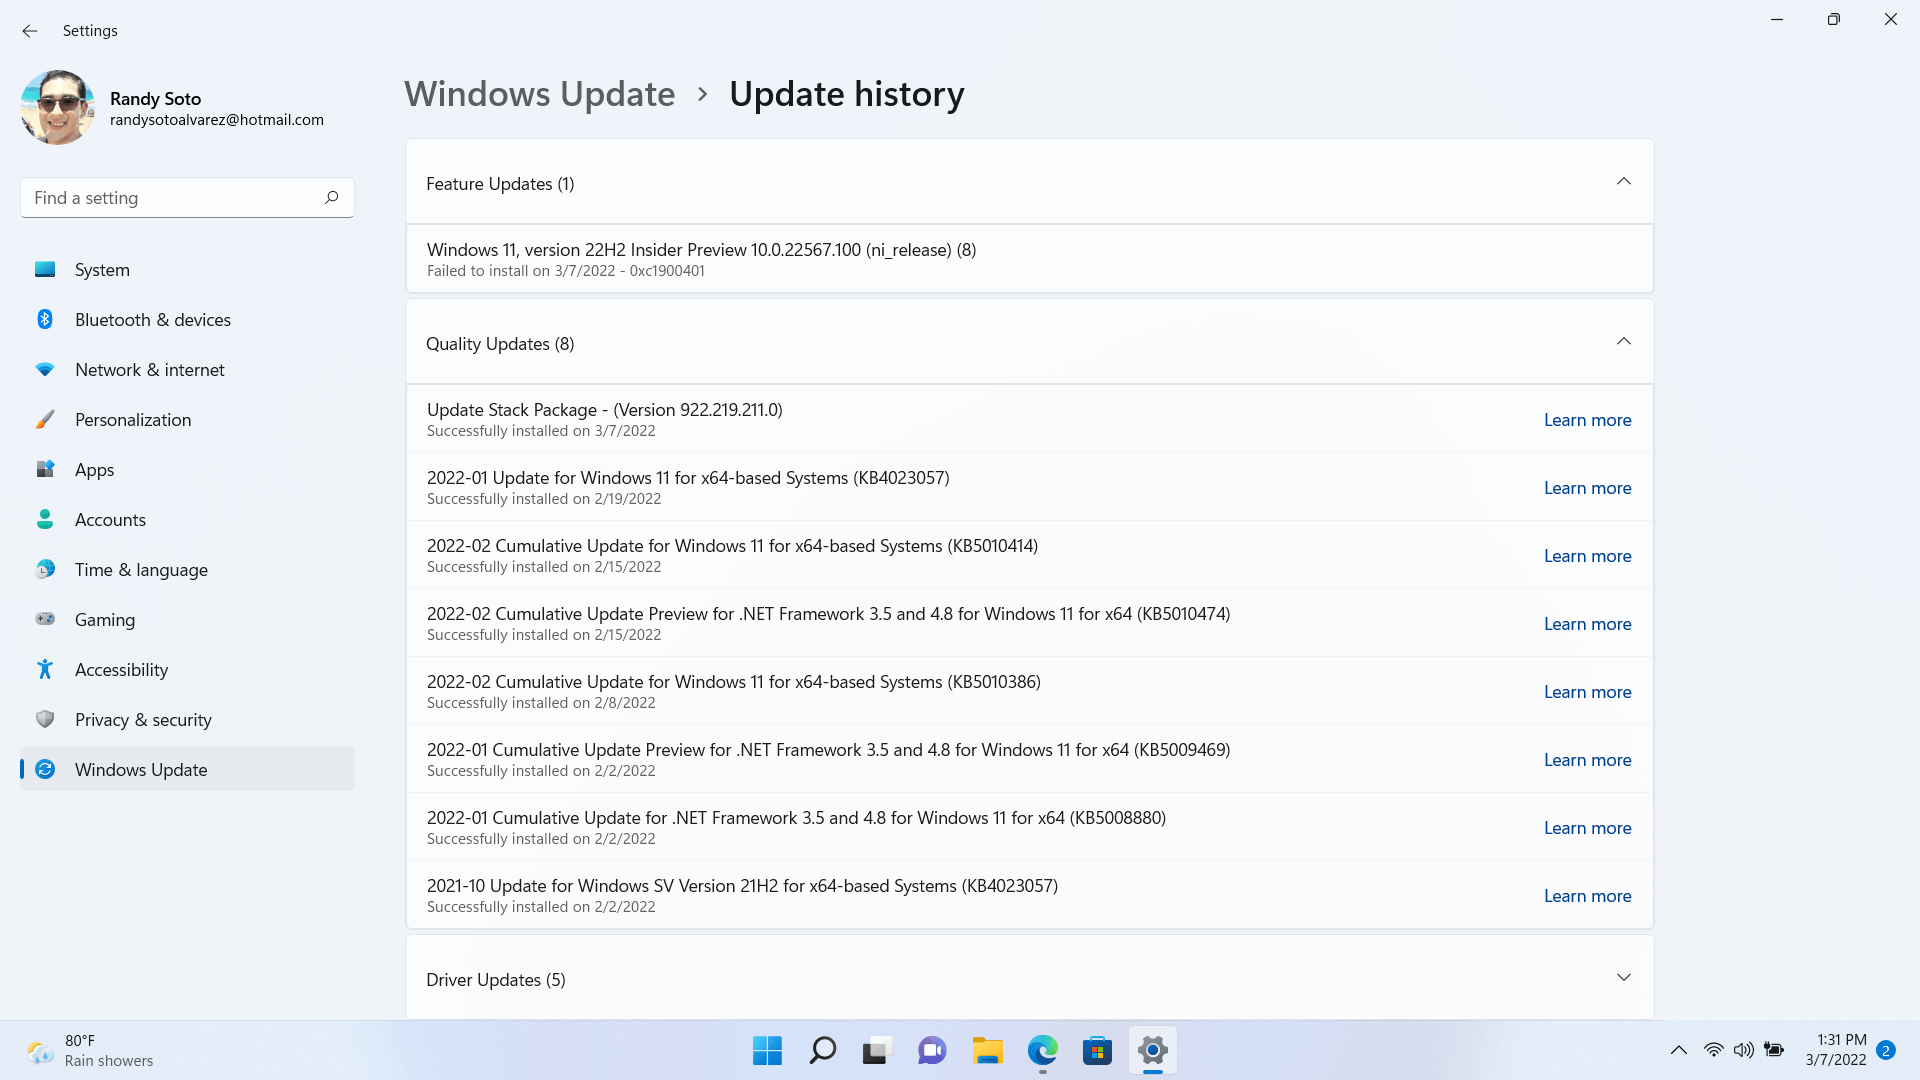Navigate back via Windows Update breadcrumb

[x=539, y=92]
